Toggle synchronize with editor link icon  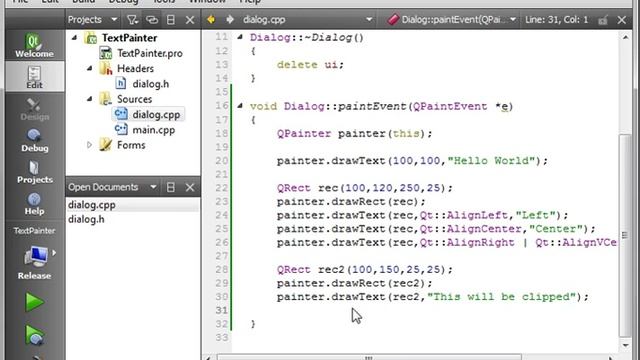pyautogui.click(x=152, y=20)
